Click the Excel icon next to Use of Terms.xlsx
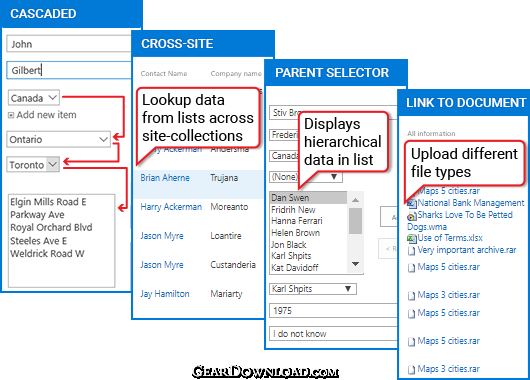 click(411, 239)
